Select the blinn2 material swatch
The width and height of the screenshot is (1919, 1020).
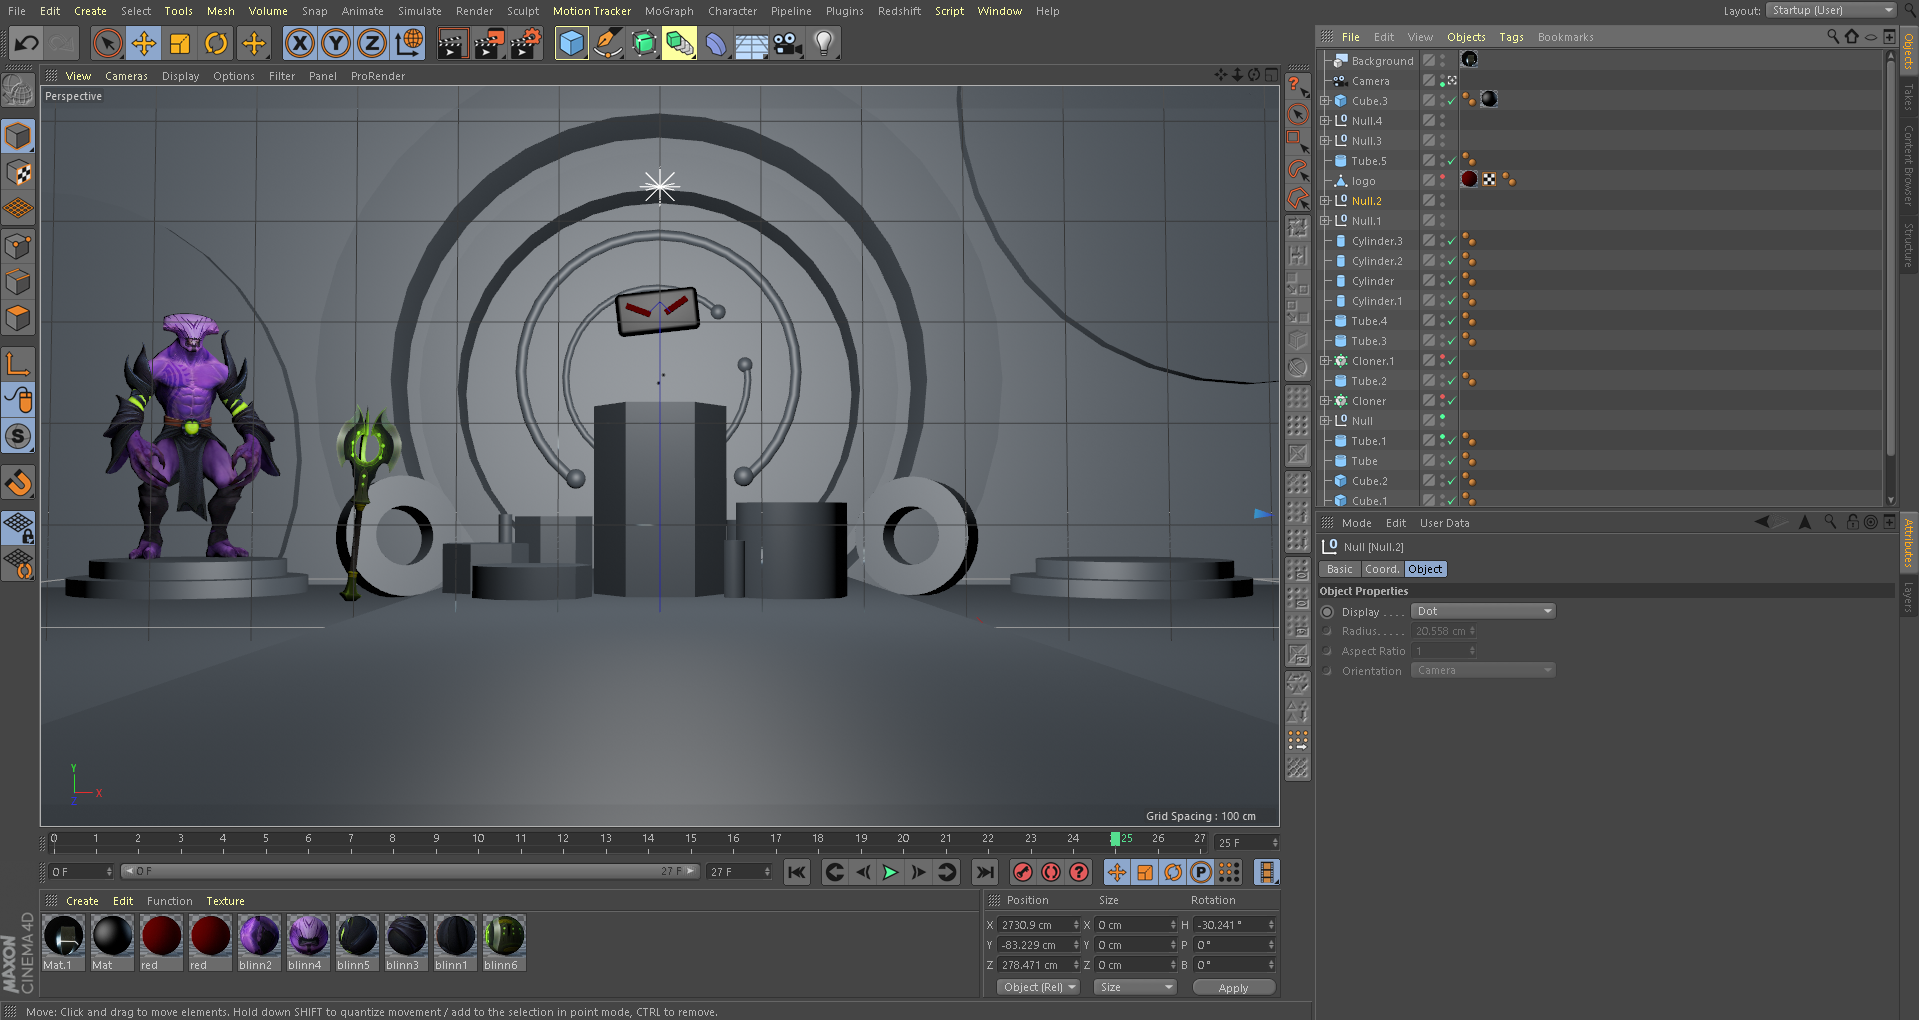[x=258, y=937]
